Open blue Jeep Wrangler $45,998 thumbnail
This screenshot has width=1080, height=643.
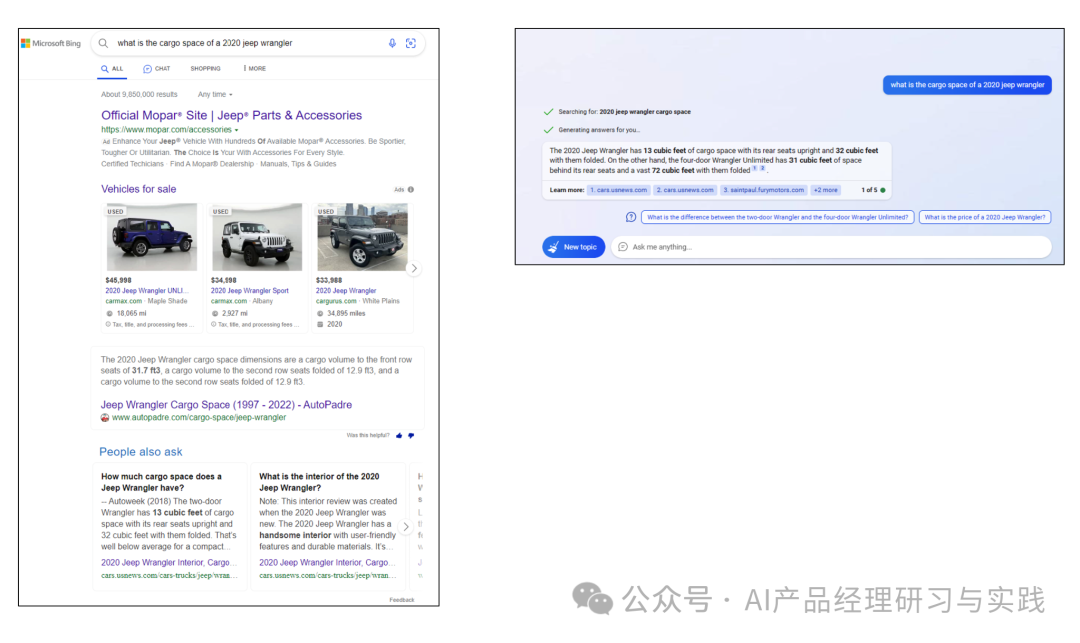(x=152, y=237)
